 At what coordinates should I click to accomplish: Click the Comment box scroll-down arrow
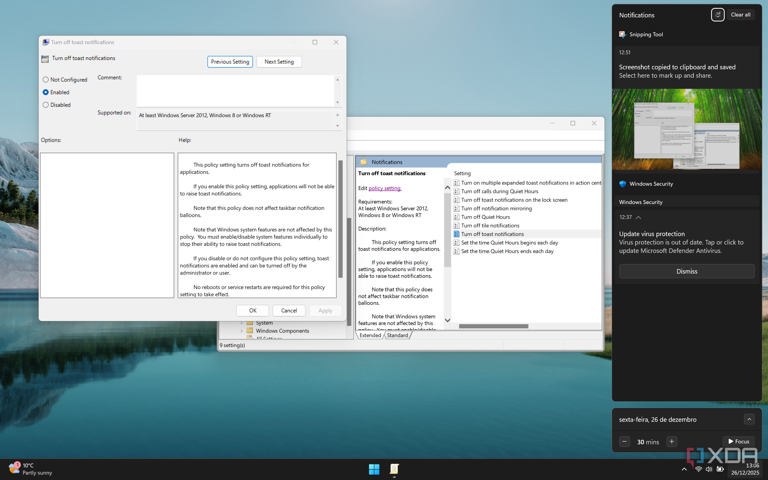coord(337,102)
